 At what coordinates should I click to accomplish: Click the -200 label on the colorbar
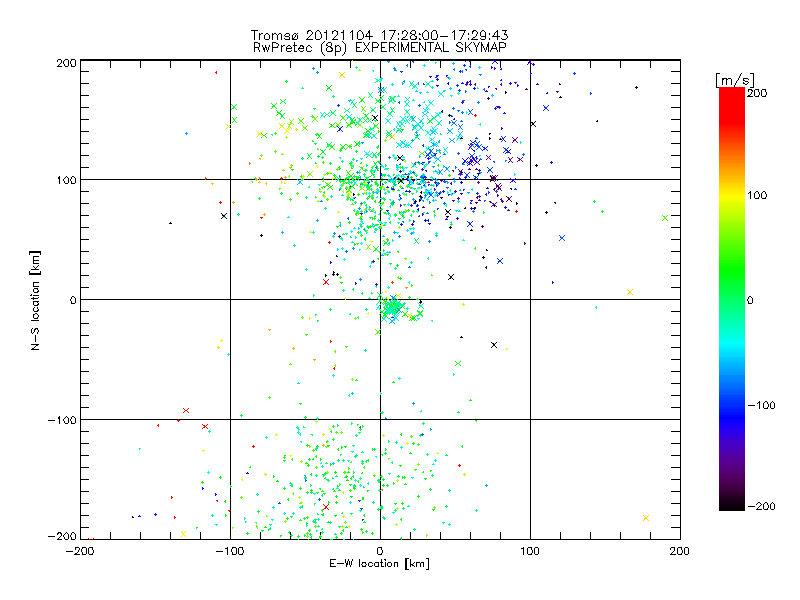point(761,506)
